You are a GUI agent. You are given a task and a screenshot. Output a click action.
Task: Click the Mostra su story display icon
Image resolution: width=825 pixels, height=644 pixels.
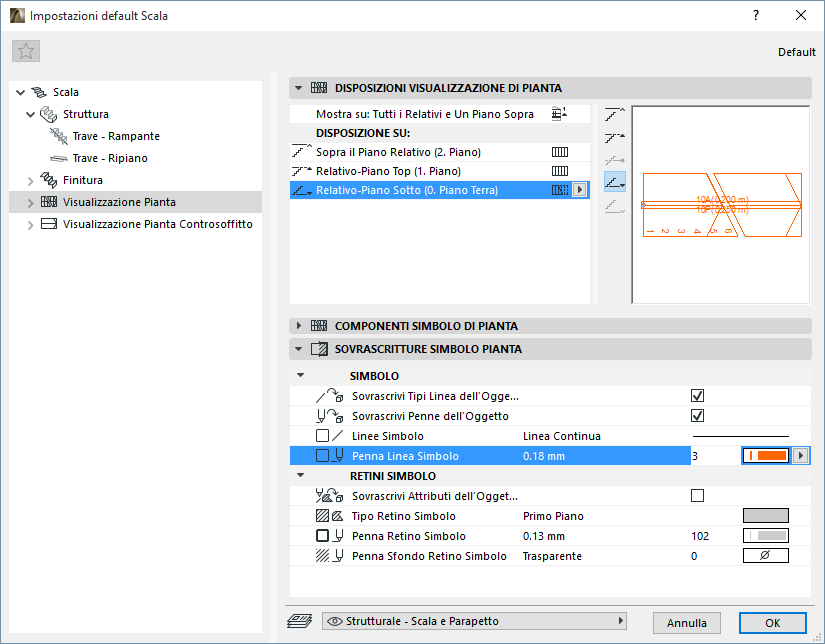(559, 114)
